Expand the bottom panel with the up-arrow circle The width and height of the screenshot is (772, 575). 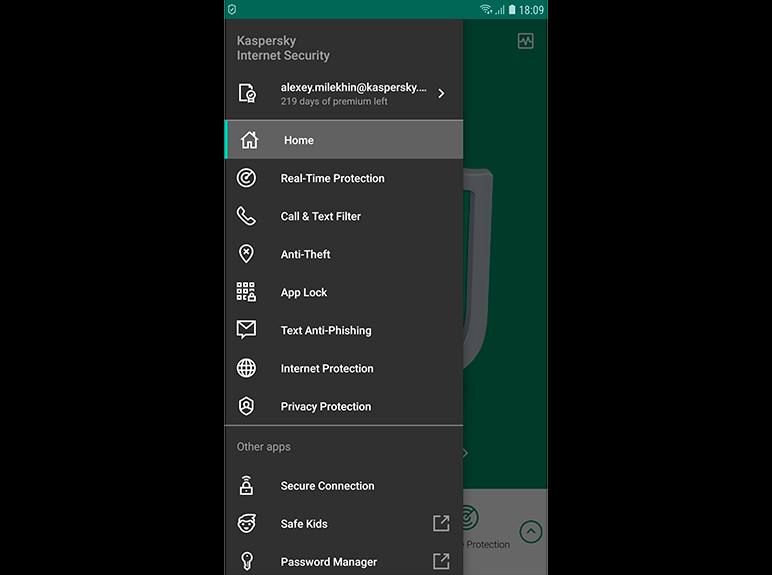click(x=531, y=532)
